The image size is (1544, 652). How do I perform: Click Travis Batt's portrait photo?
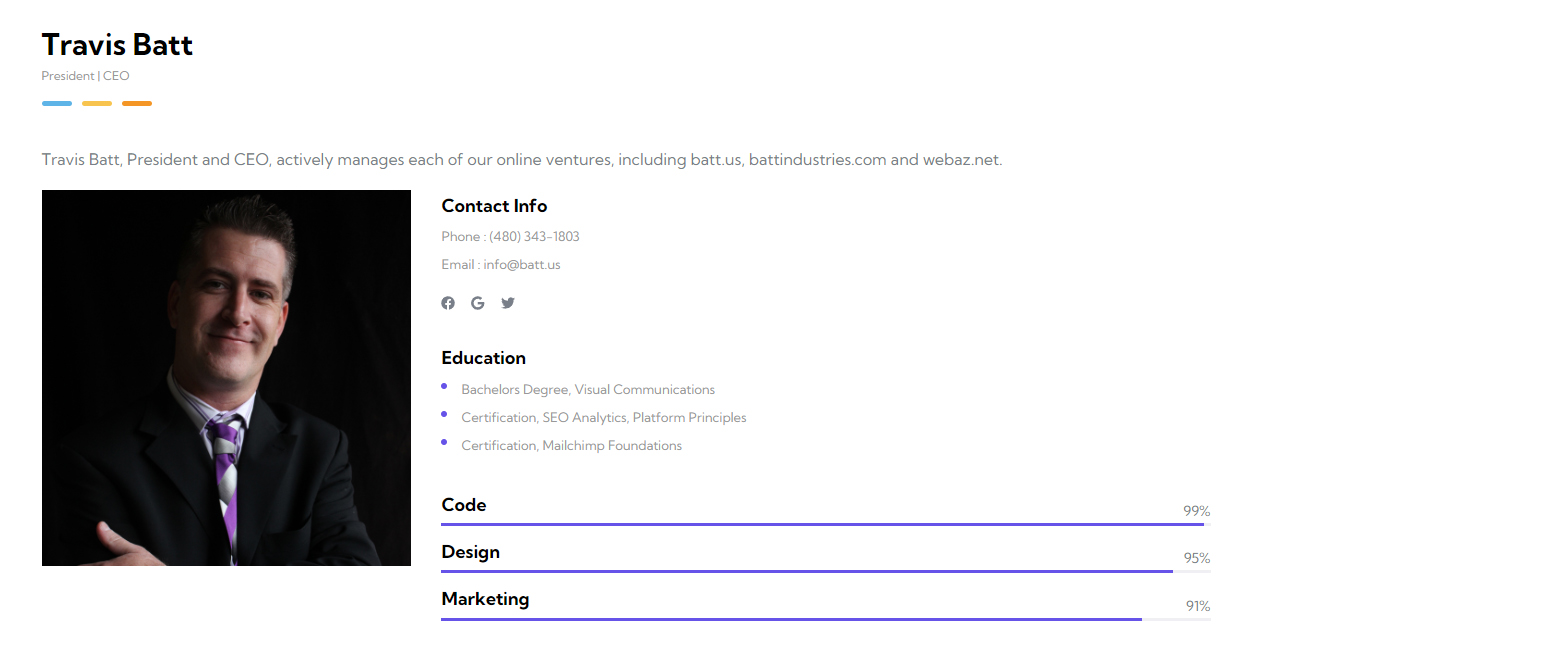pyautogui.click(x=226, y=378)
